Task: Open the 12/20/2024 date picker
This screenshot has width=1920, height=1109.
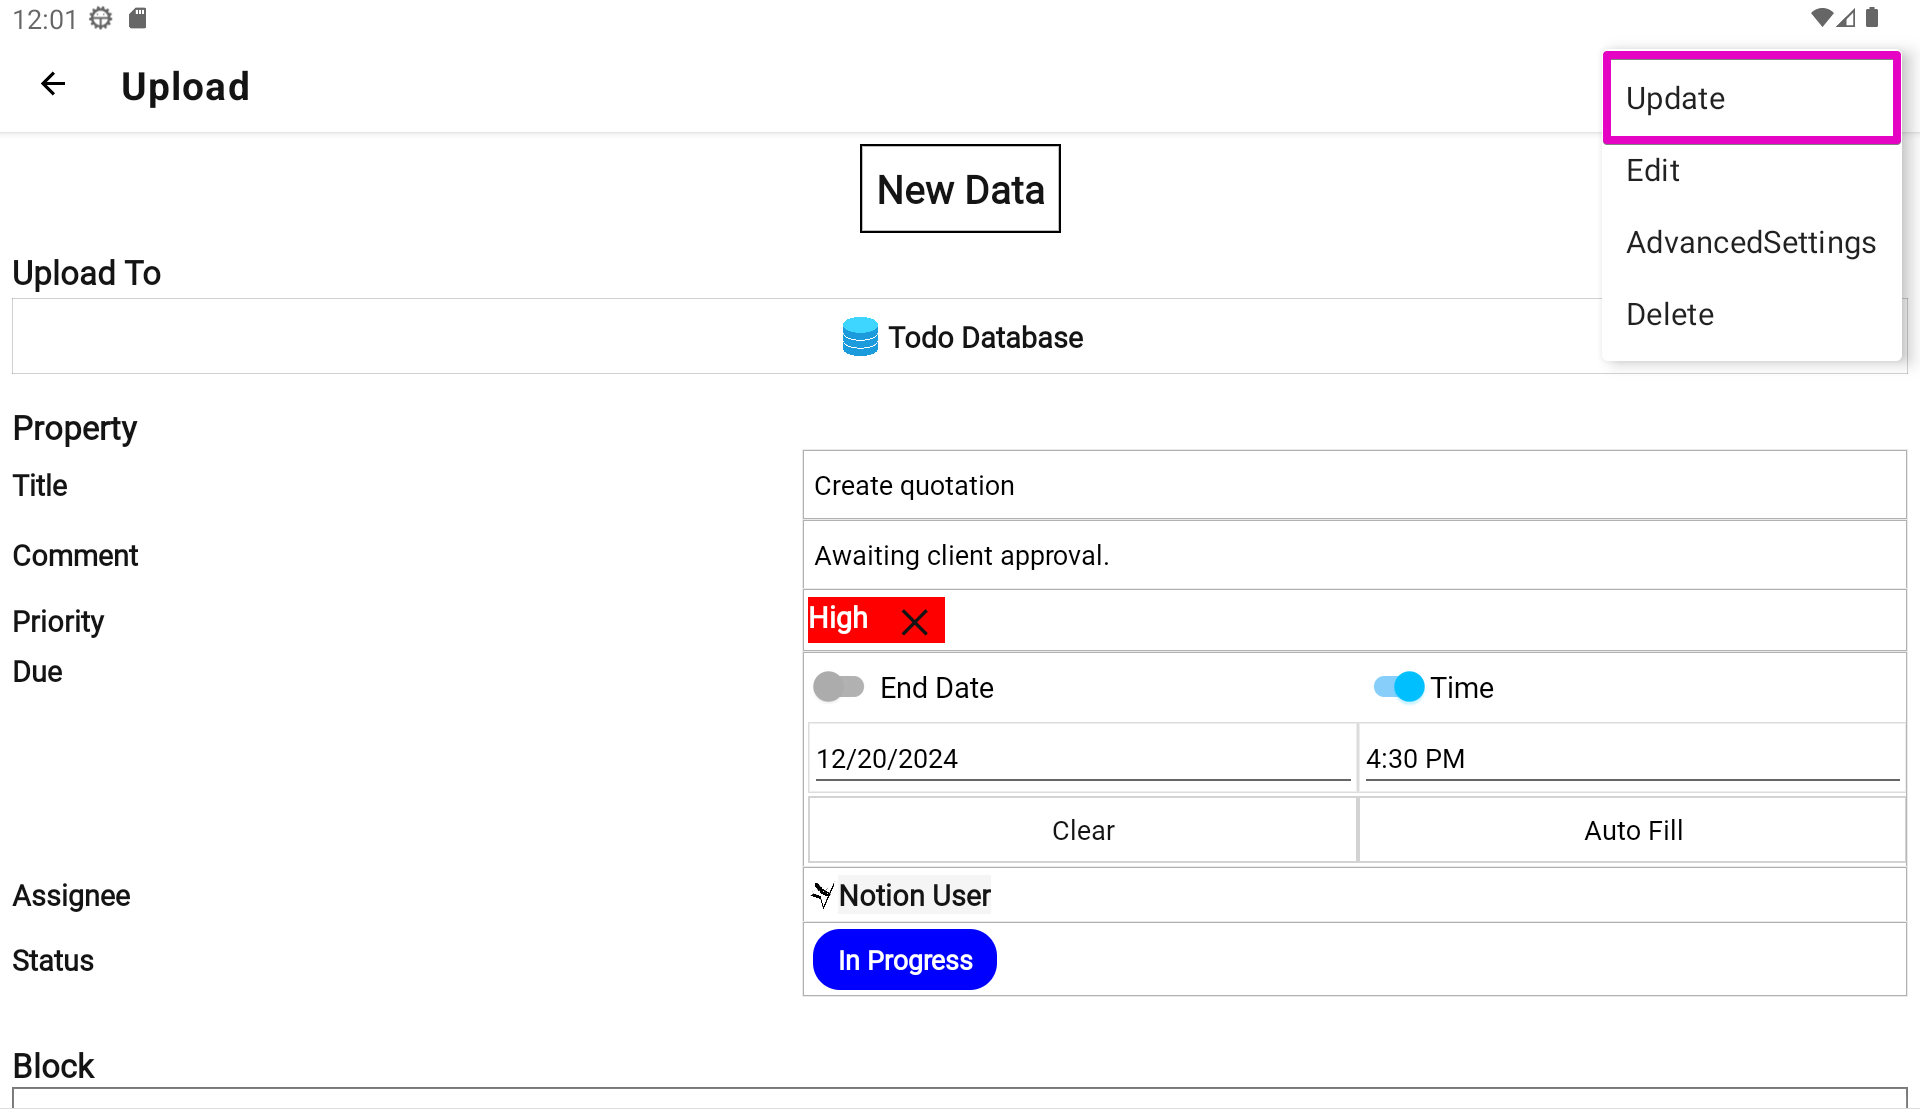Action: pyautogui.click(x=1082, y=759)
